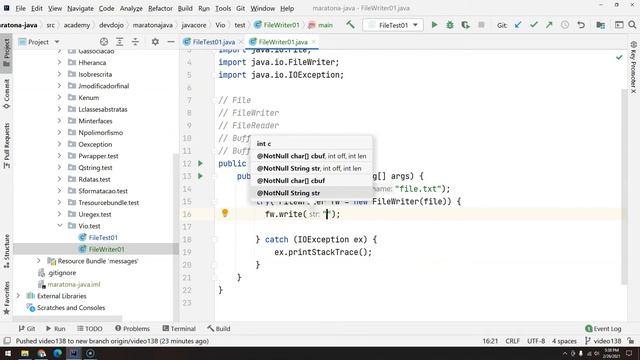Run class from gutter arrow on line 12
The height and width of the screenshot is (360, 640).
[x=200, y=163]
